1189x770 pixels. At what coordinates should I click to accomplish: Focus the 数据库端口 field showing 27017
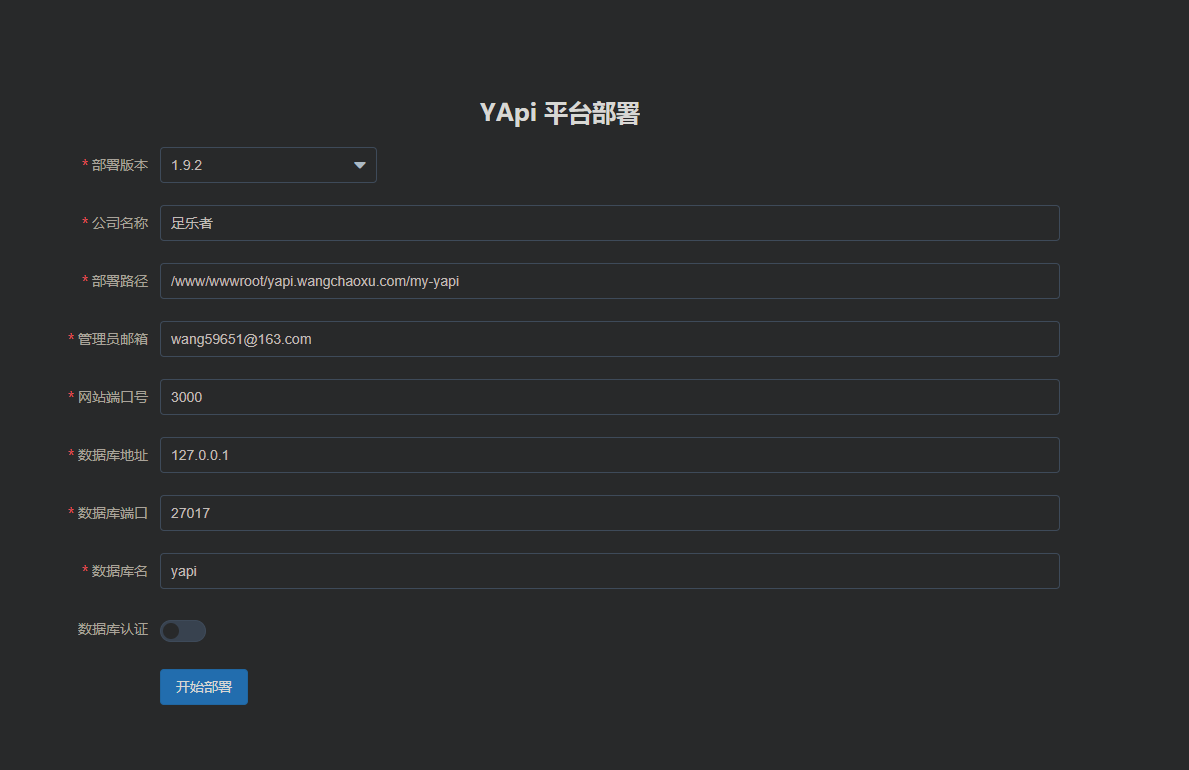610,513
